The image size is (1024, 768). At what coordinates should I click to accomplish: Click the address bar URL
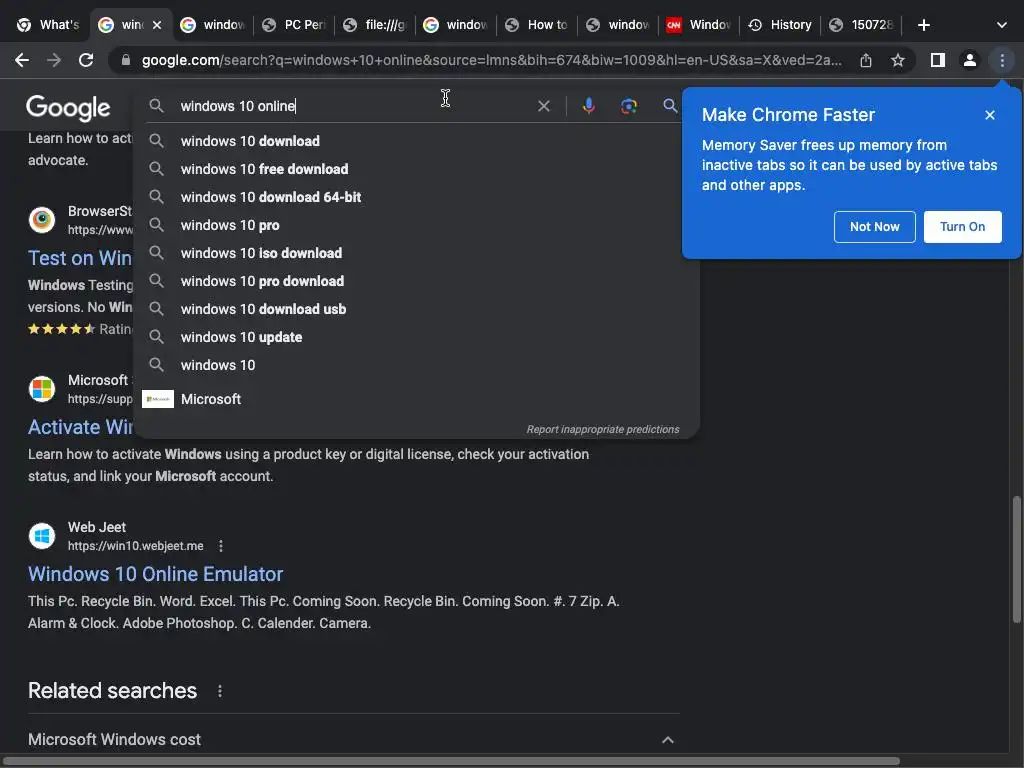click(491, 60)
